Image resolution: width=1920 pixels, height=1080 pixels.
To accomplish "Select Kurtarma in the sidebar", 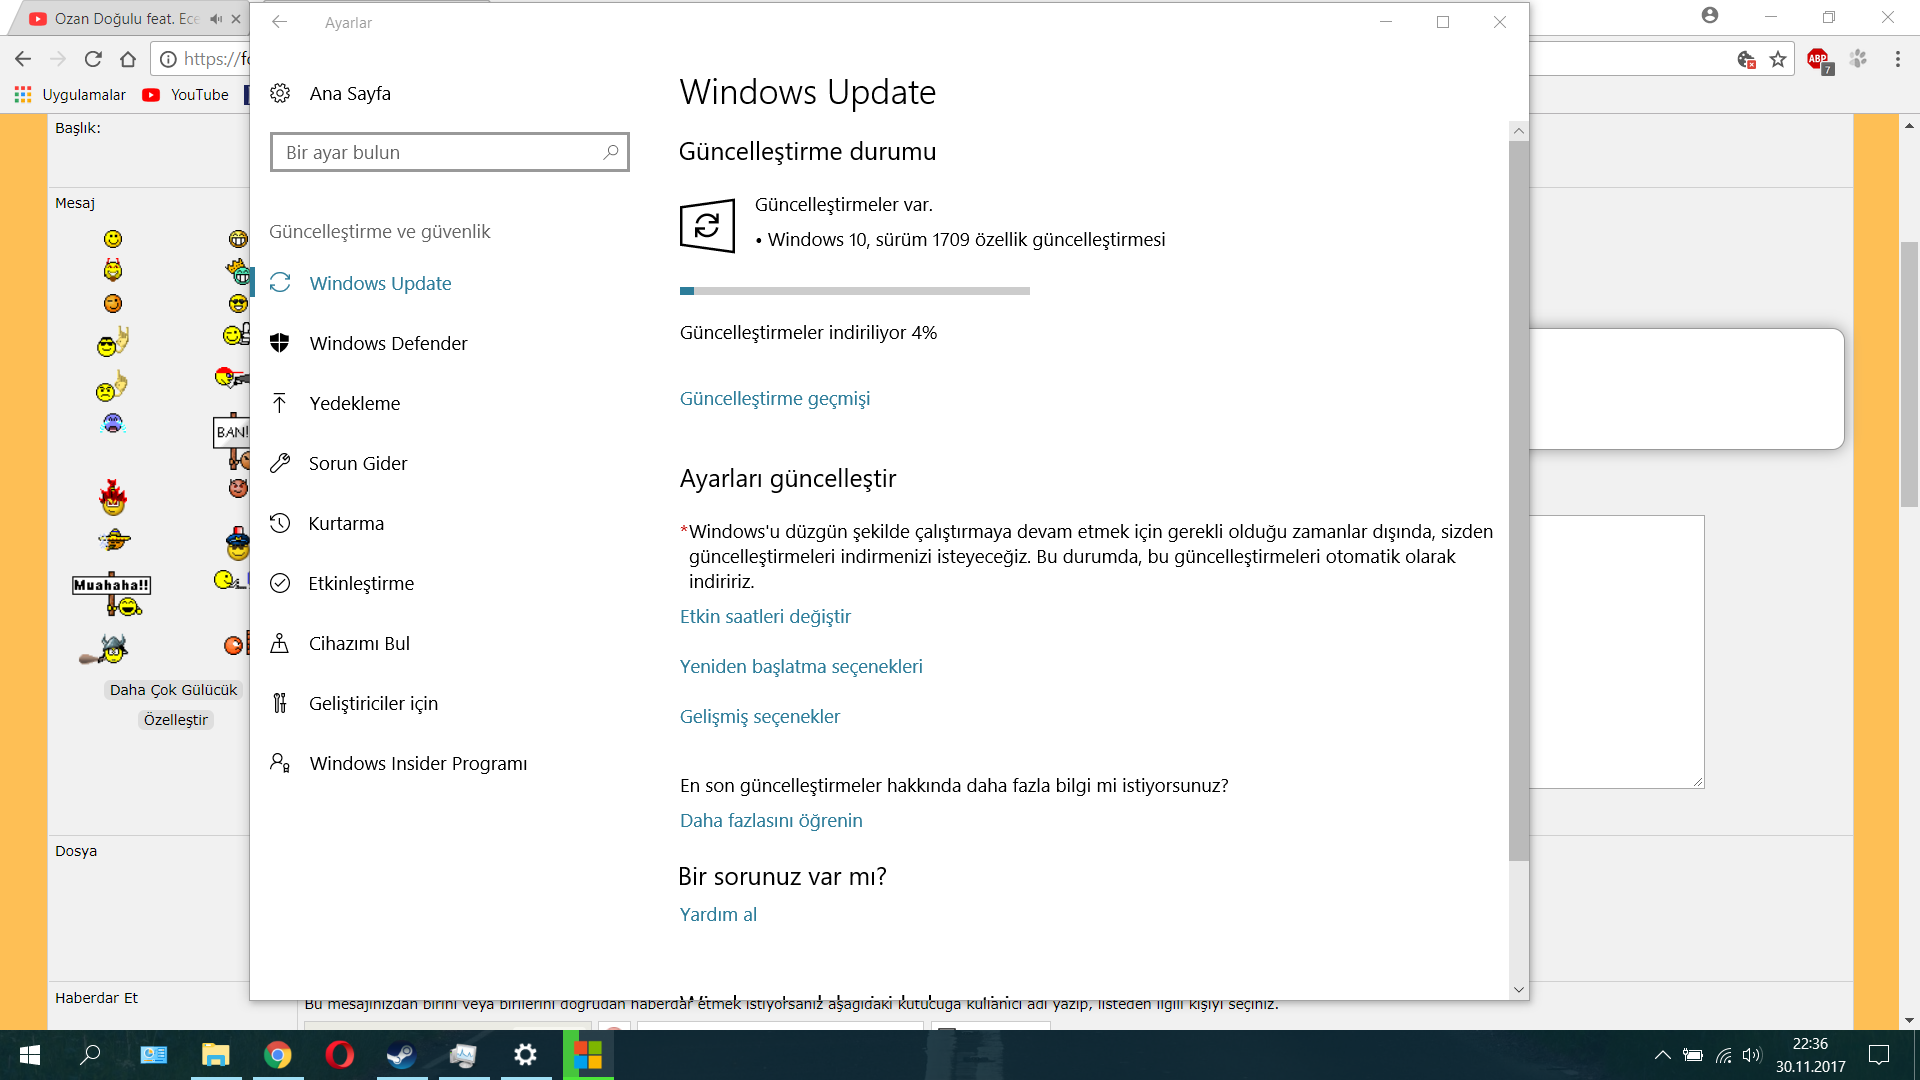I will click(440, 523).
